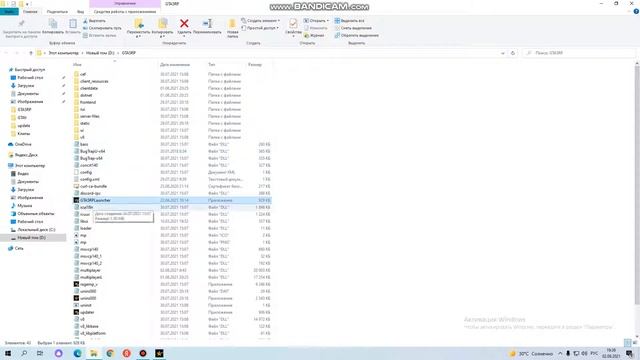Switch to the Share (Поделиться) ribbon tab
Screen dimensions: 640x360
tap(57, 12)
